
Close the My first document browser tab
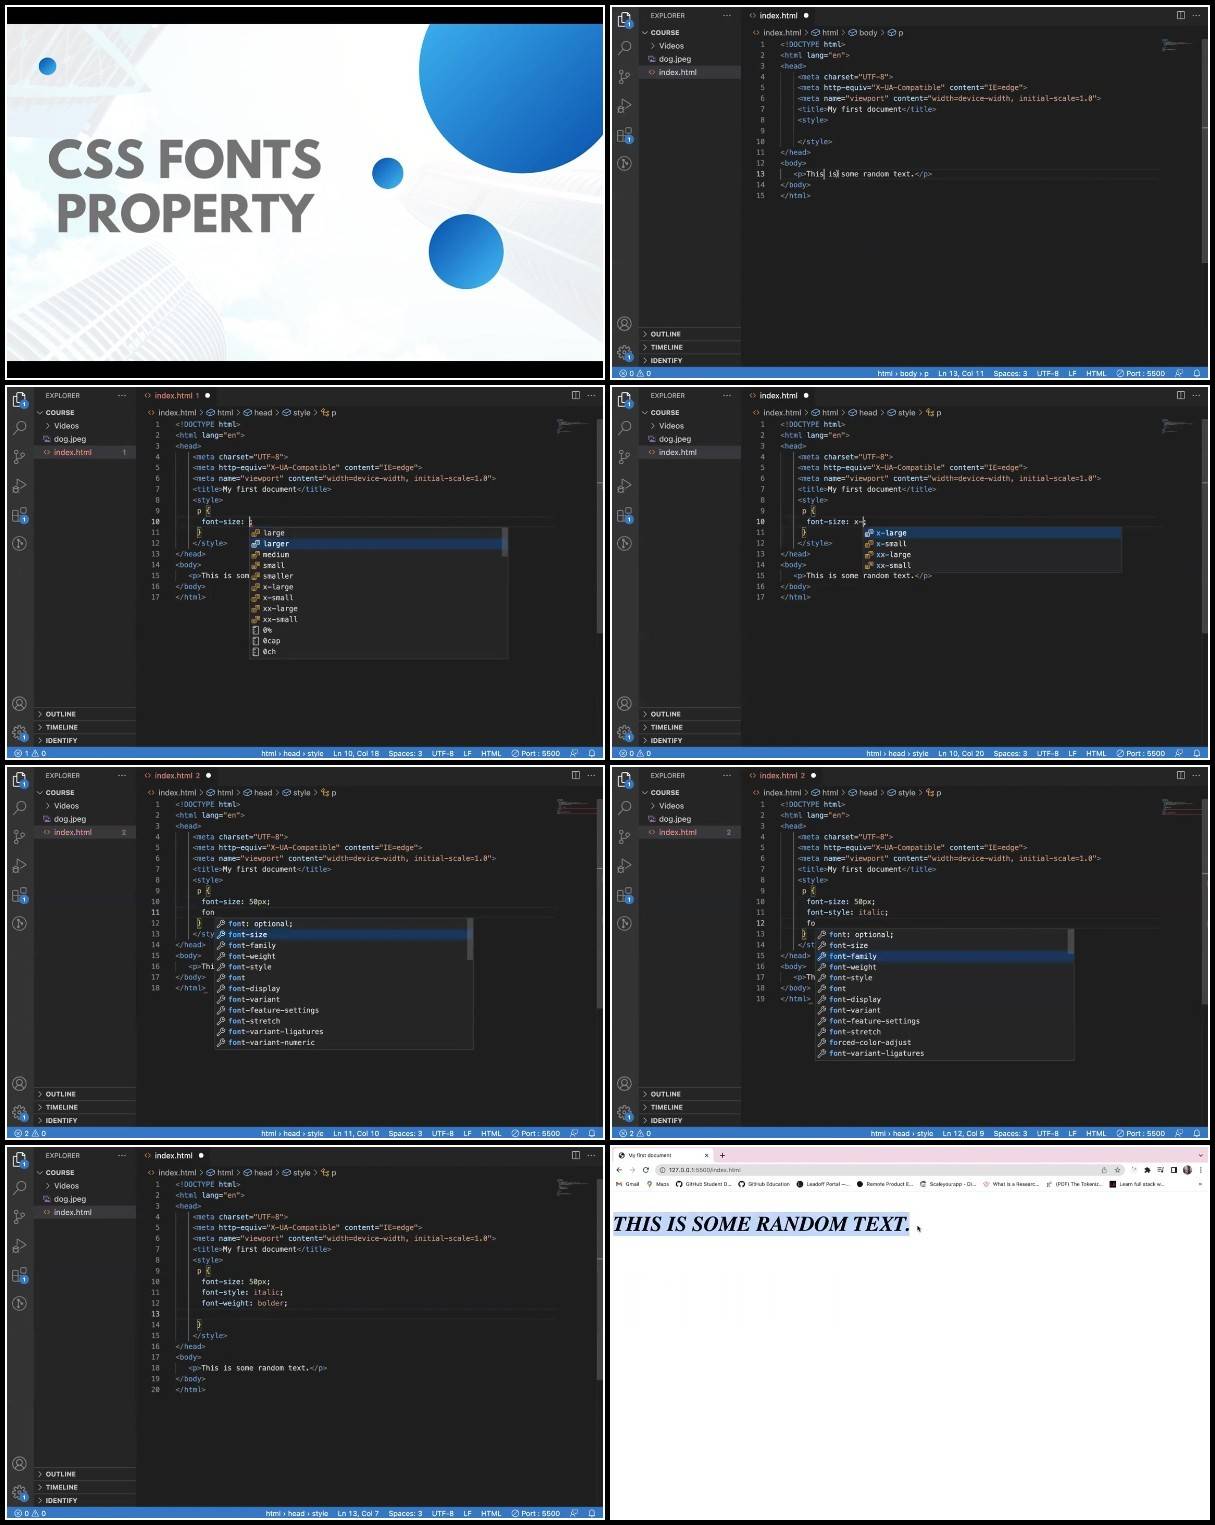click(706, 1155)
